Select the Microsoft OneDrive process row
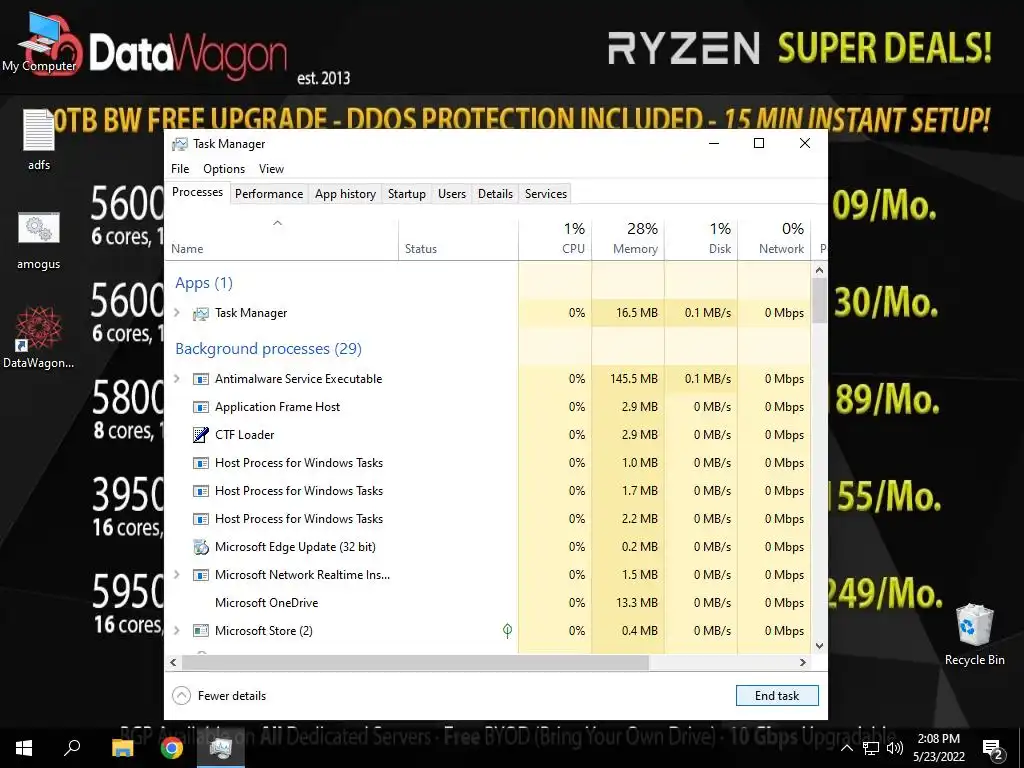 point(488,603)
